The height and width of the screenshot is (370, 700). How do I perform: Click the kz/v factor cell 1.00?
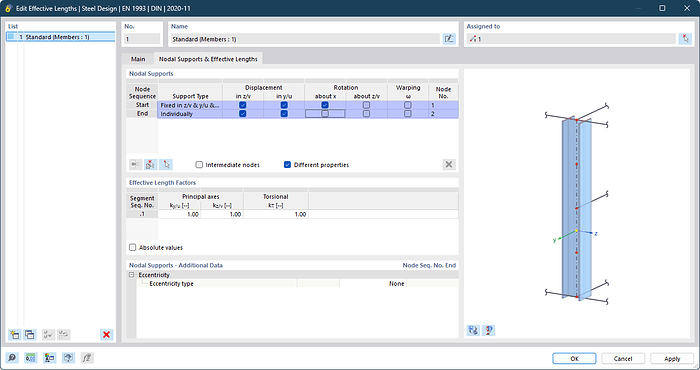pyautogui.click(x=222, y=214)
